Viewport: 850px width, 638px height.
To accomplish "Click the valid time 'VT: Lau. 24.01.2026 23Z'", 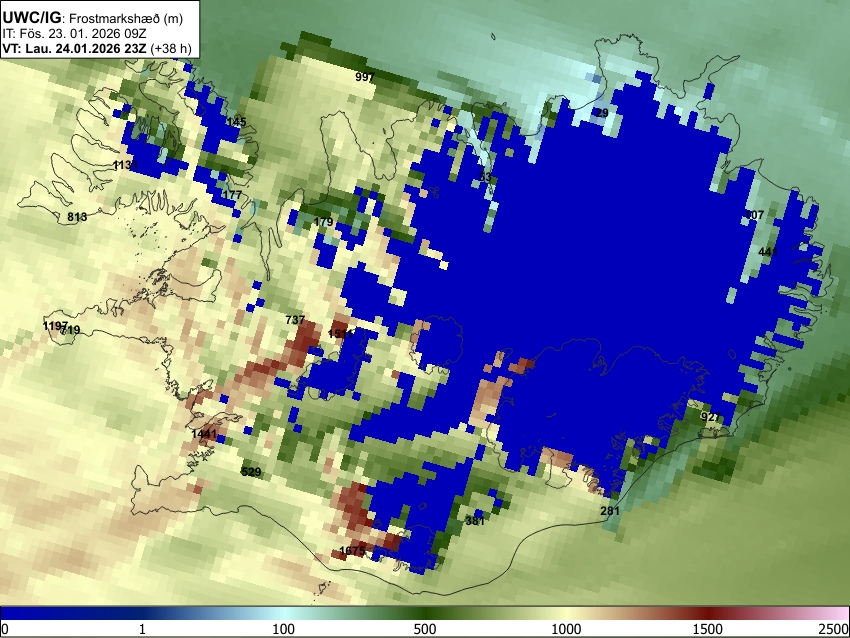I will pyautogui.click(x=74, y=48).
